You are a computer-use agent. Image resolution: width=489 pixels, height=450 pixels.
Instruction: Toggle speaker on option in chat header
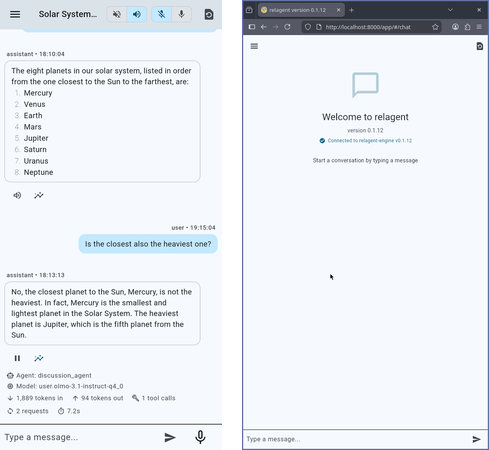[x=137, y=14]
